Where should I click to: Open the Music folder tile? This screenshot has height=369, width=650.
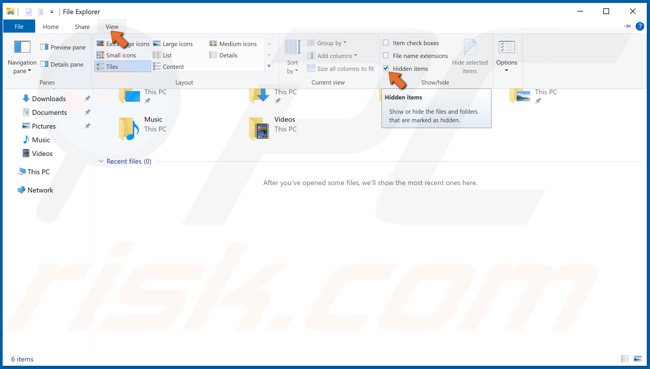pos(143,128)
